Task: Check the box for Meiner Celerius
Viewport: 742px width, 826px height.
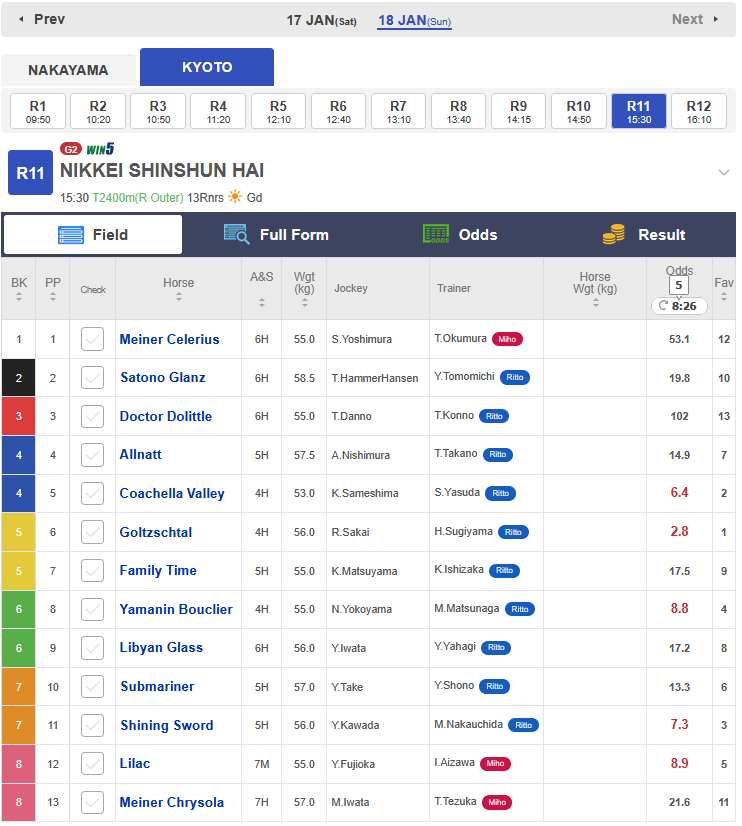Action: click(92, 339)
